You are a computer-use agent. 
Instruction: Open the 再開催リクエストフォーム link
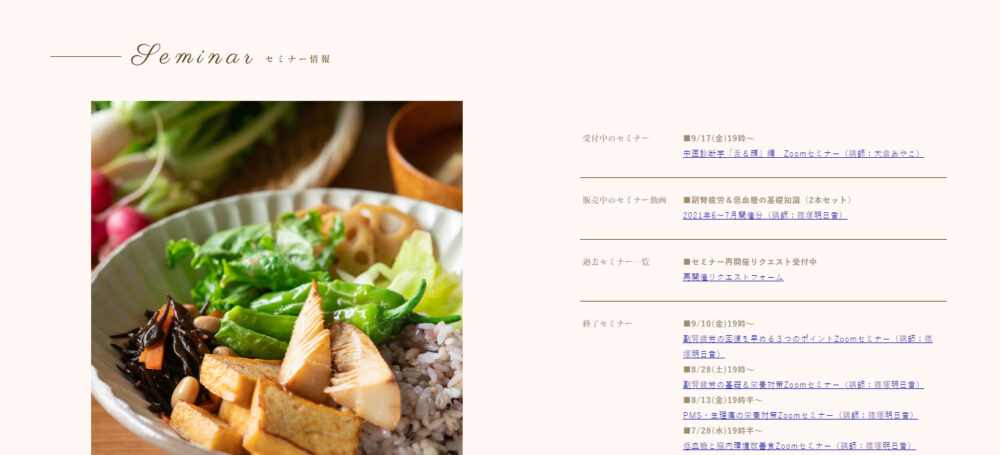pos(733,278)
